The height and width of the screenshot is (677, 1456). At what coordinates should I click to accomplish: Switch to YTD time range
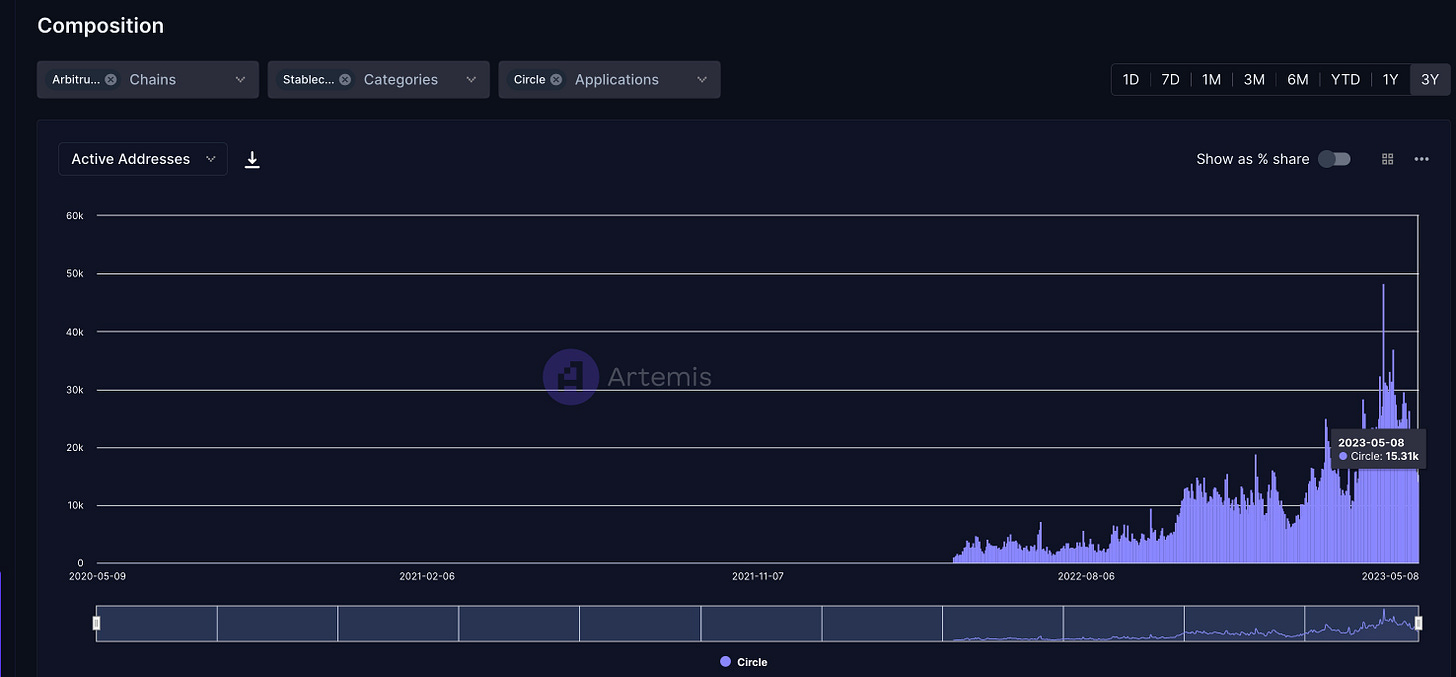coord(1345,79)
